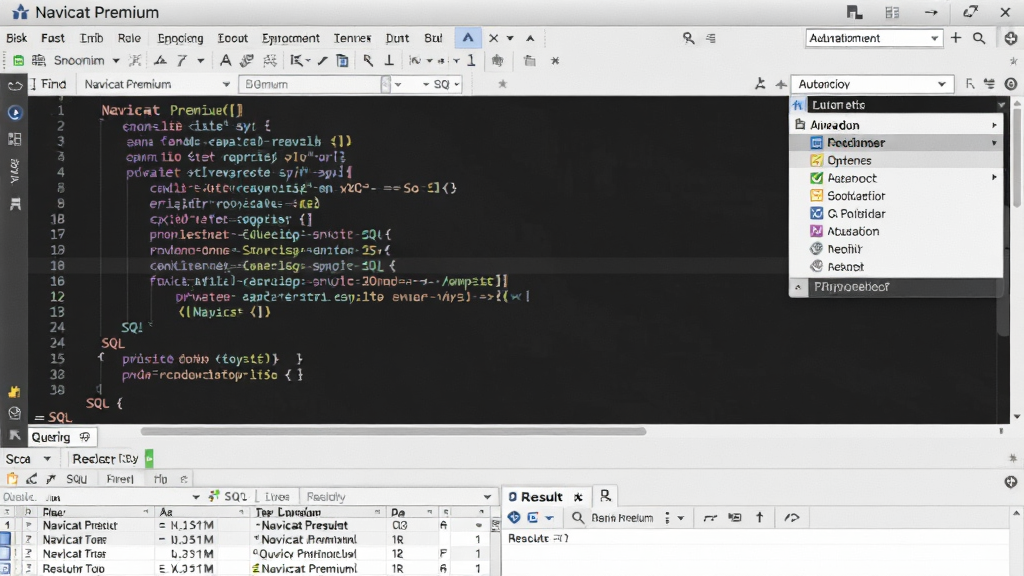
Task: Click the plus icon next to Autnationent dropdown
Action: click(x=956, y=38)
